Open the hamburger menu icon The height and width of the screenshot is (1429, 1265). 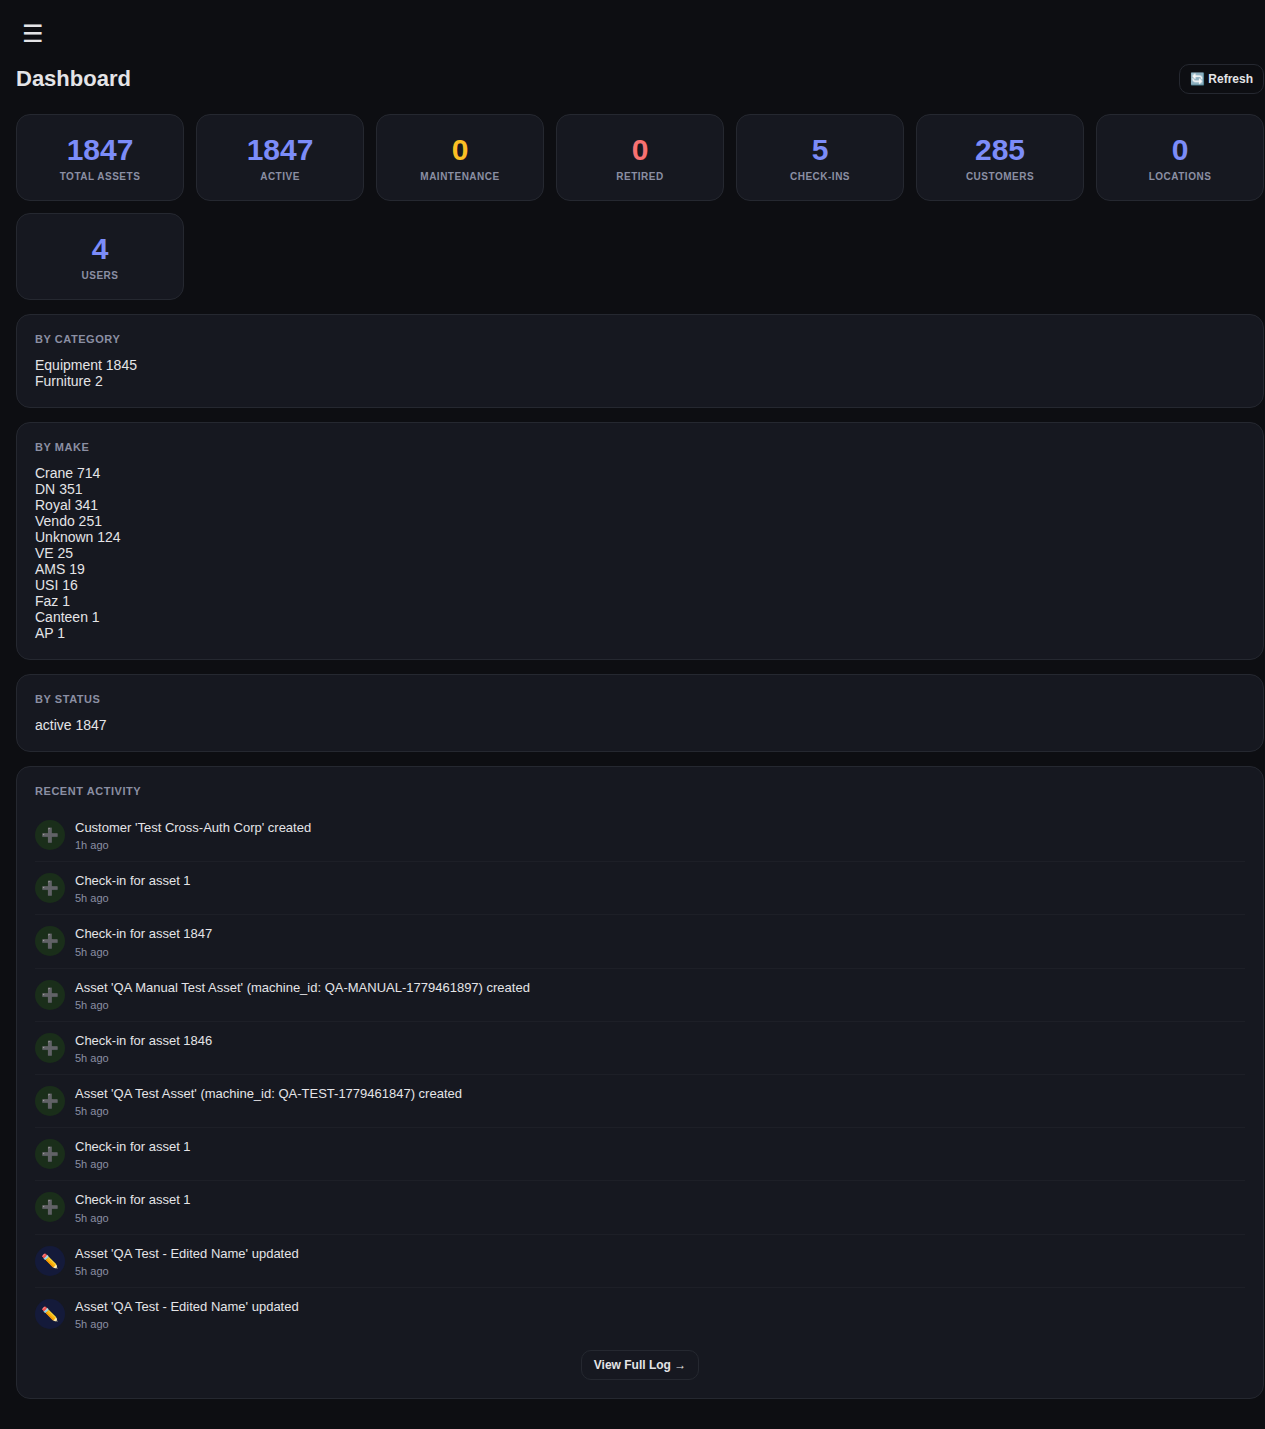[33, 33]
